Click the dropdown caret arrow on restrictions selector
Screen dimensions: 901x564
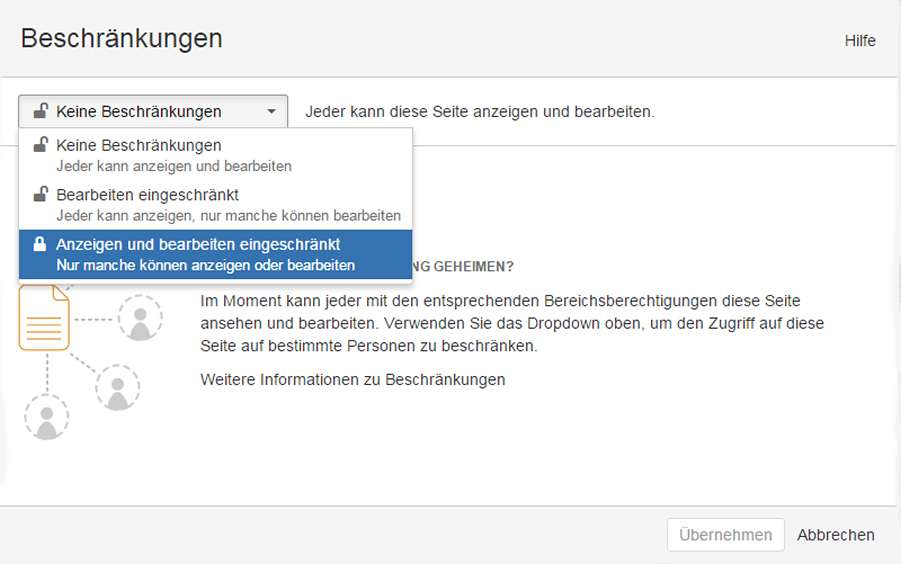(x=271, y=112)
